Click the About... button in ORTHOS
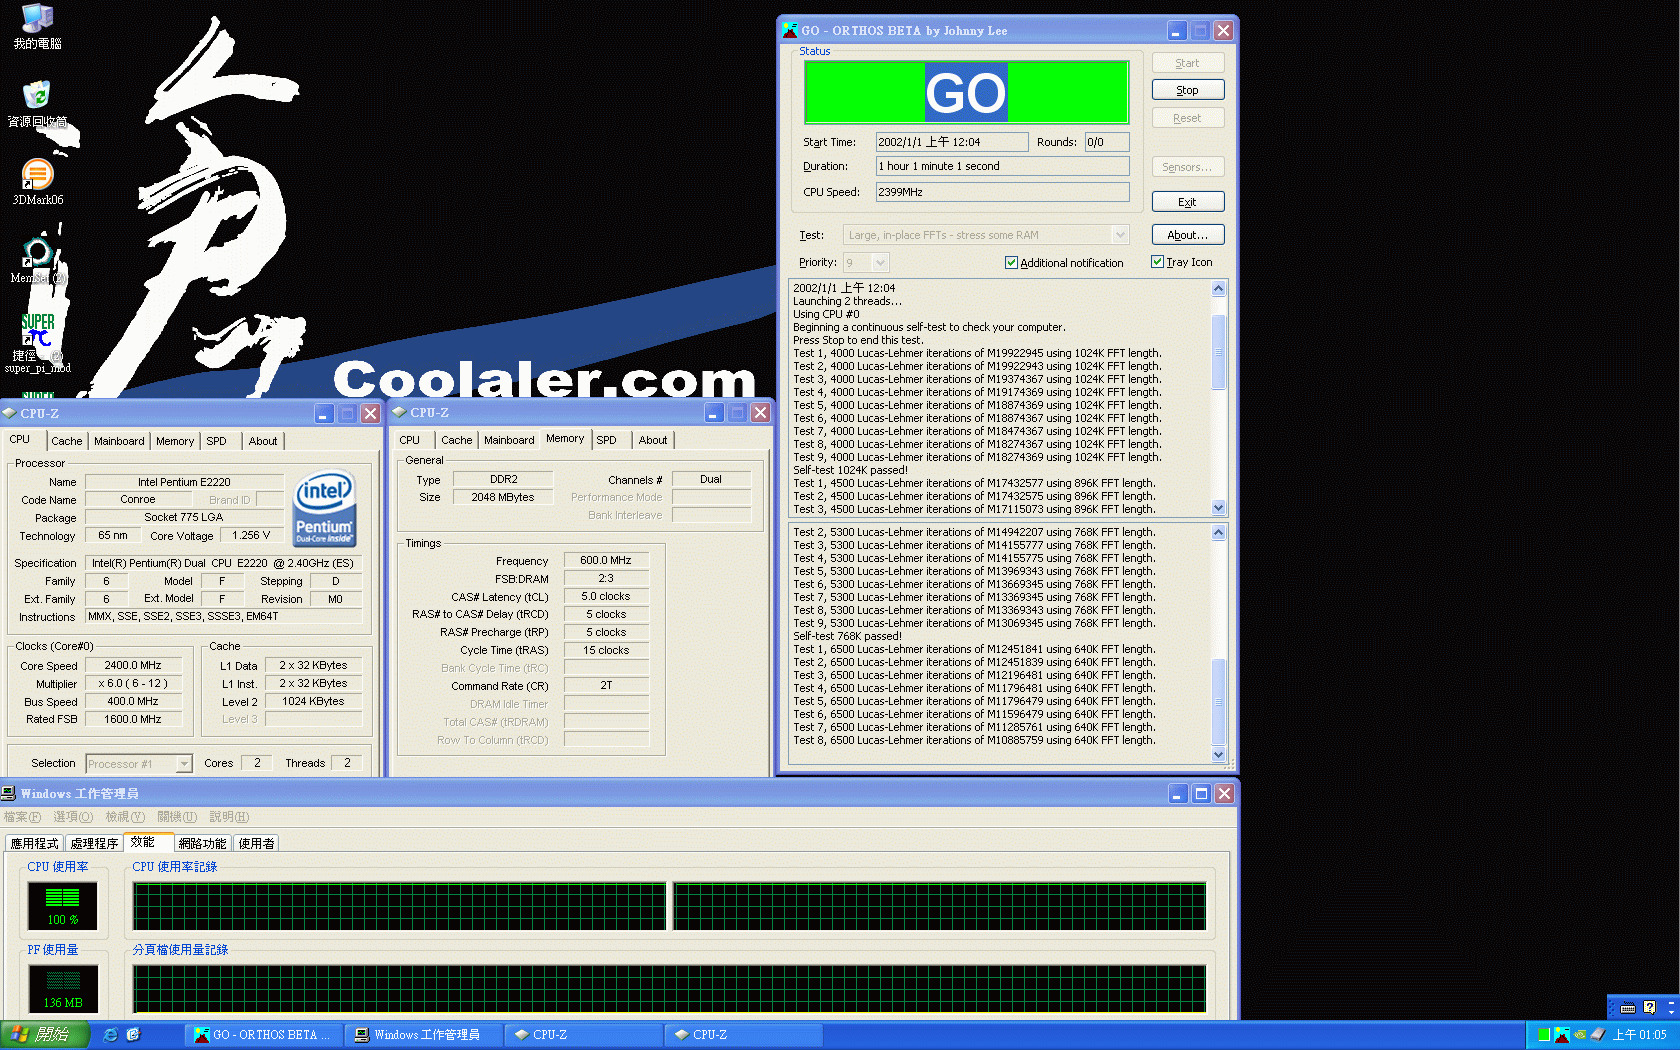The height and width of the screenshot is (1050, 1680). (1187, 235)
